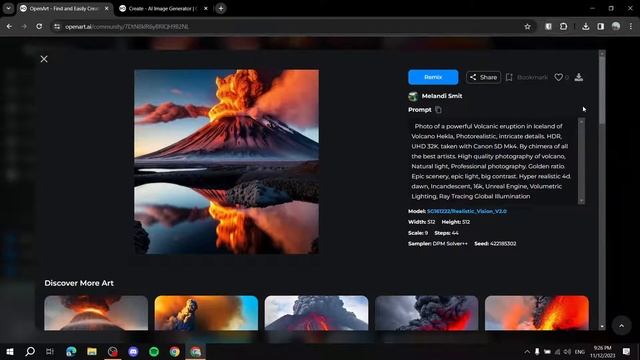Bookmark this volcano artwork
This screenshot has height=360, width=640.
point(527,77)
